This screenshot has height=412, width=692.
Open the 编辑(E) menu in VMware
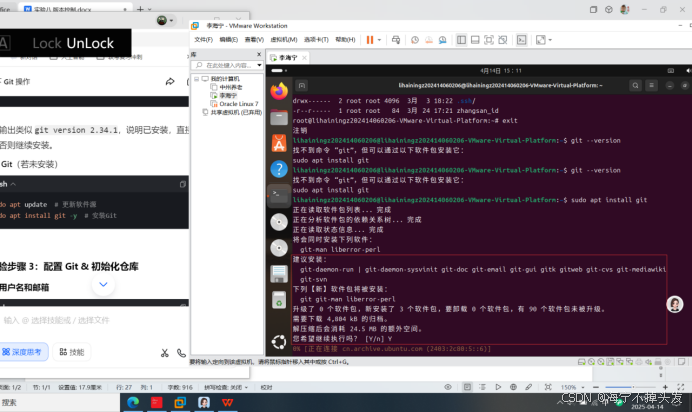229,40
